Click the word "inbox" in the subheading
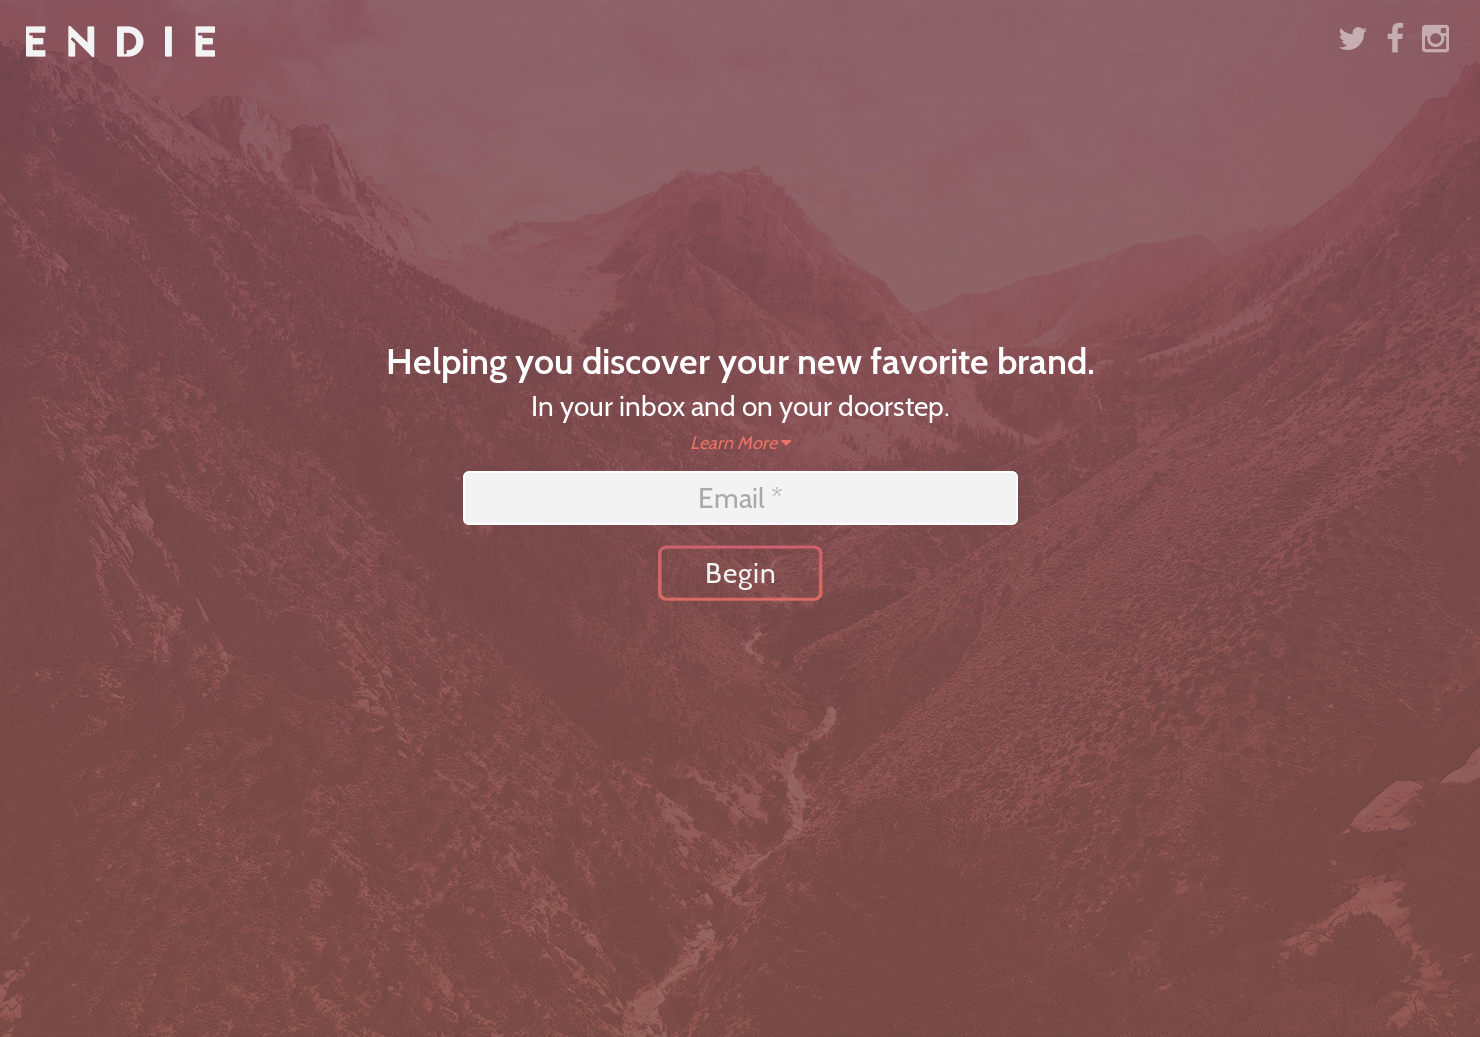The width and height of the screenshot is (1480, 1037). 651,407
